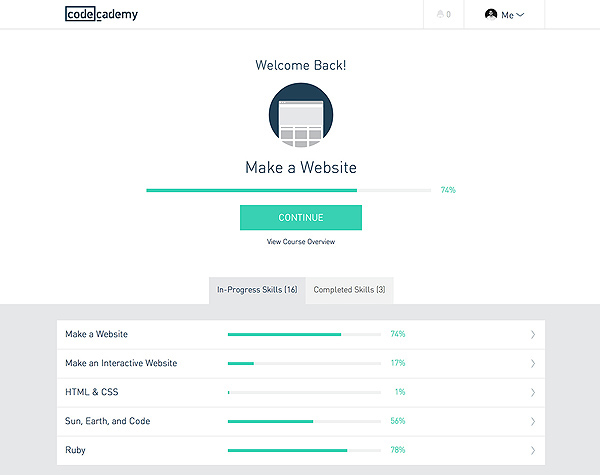Click the chevron on Make an Interactive Website row
Screen dimensions: 600x475
[533, 363]
